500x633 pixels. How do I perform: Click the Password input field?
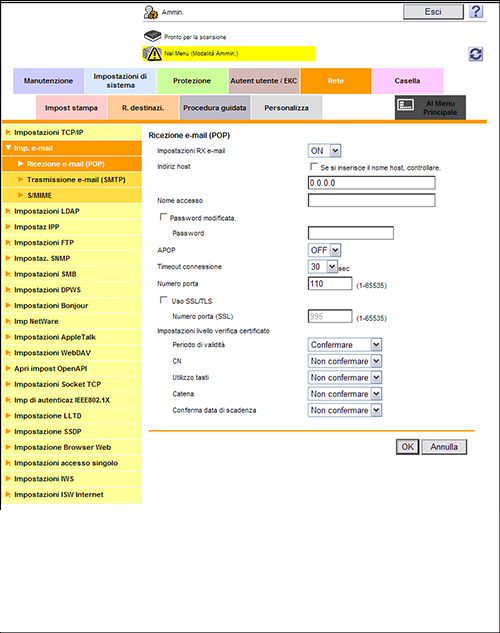pos(351,233)
